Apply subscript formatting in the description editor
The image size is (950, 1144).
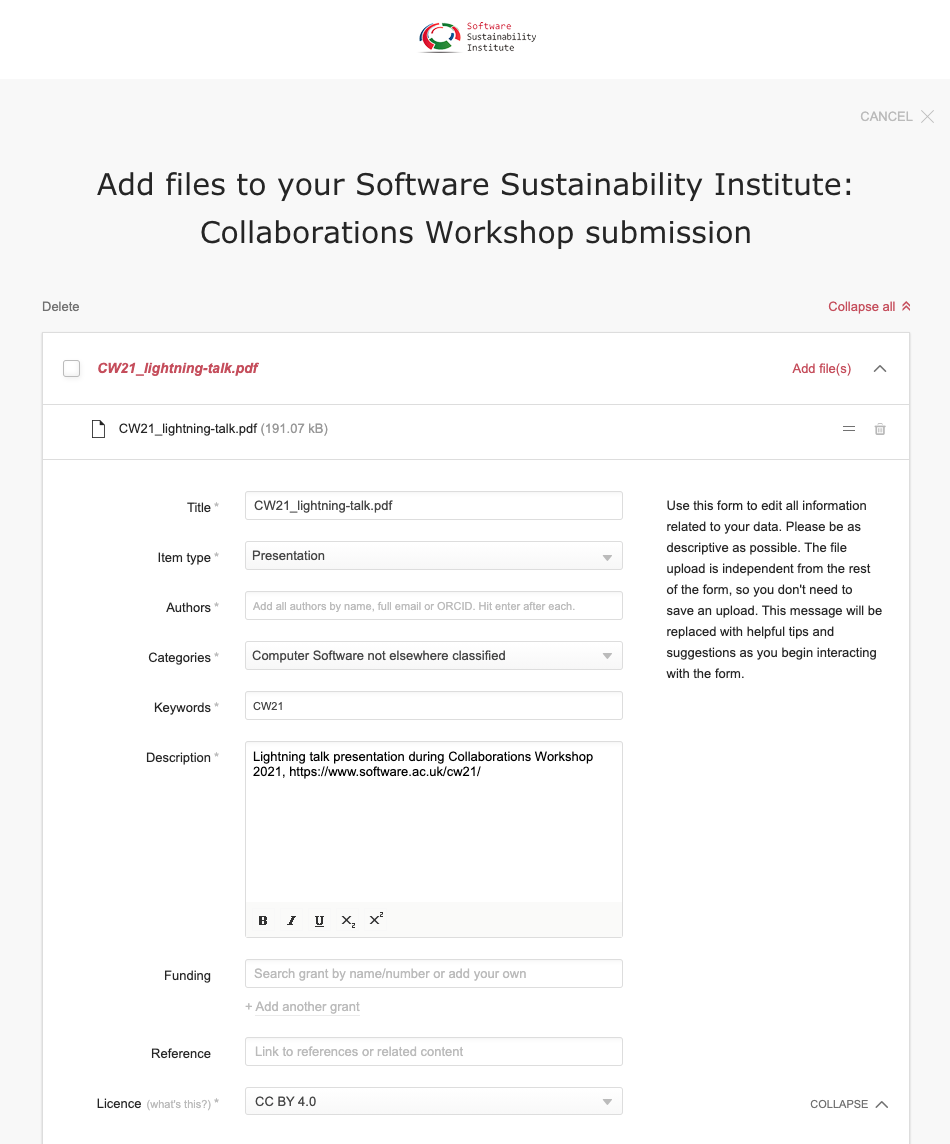[348, 921]
